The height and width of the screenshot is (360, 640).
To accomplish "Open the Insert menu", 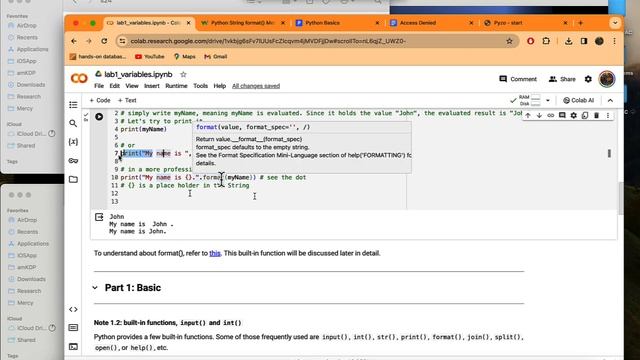I will coord(151,86).
